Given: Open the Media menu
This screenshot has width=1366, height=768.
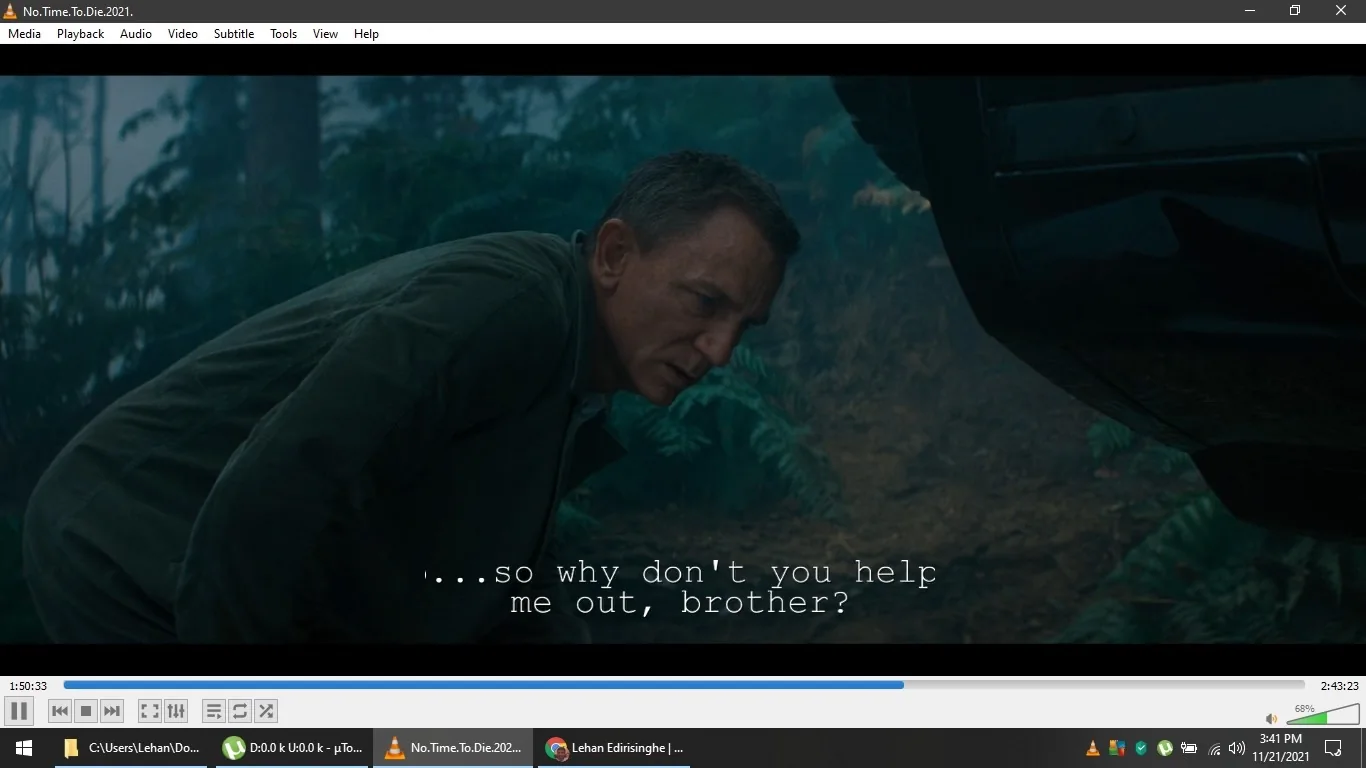Looking at the screenshot, I should [25, 34].
